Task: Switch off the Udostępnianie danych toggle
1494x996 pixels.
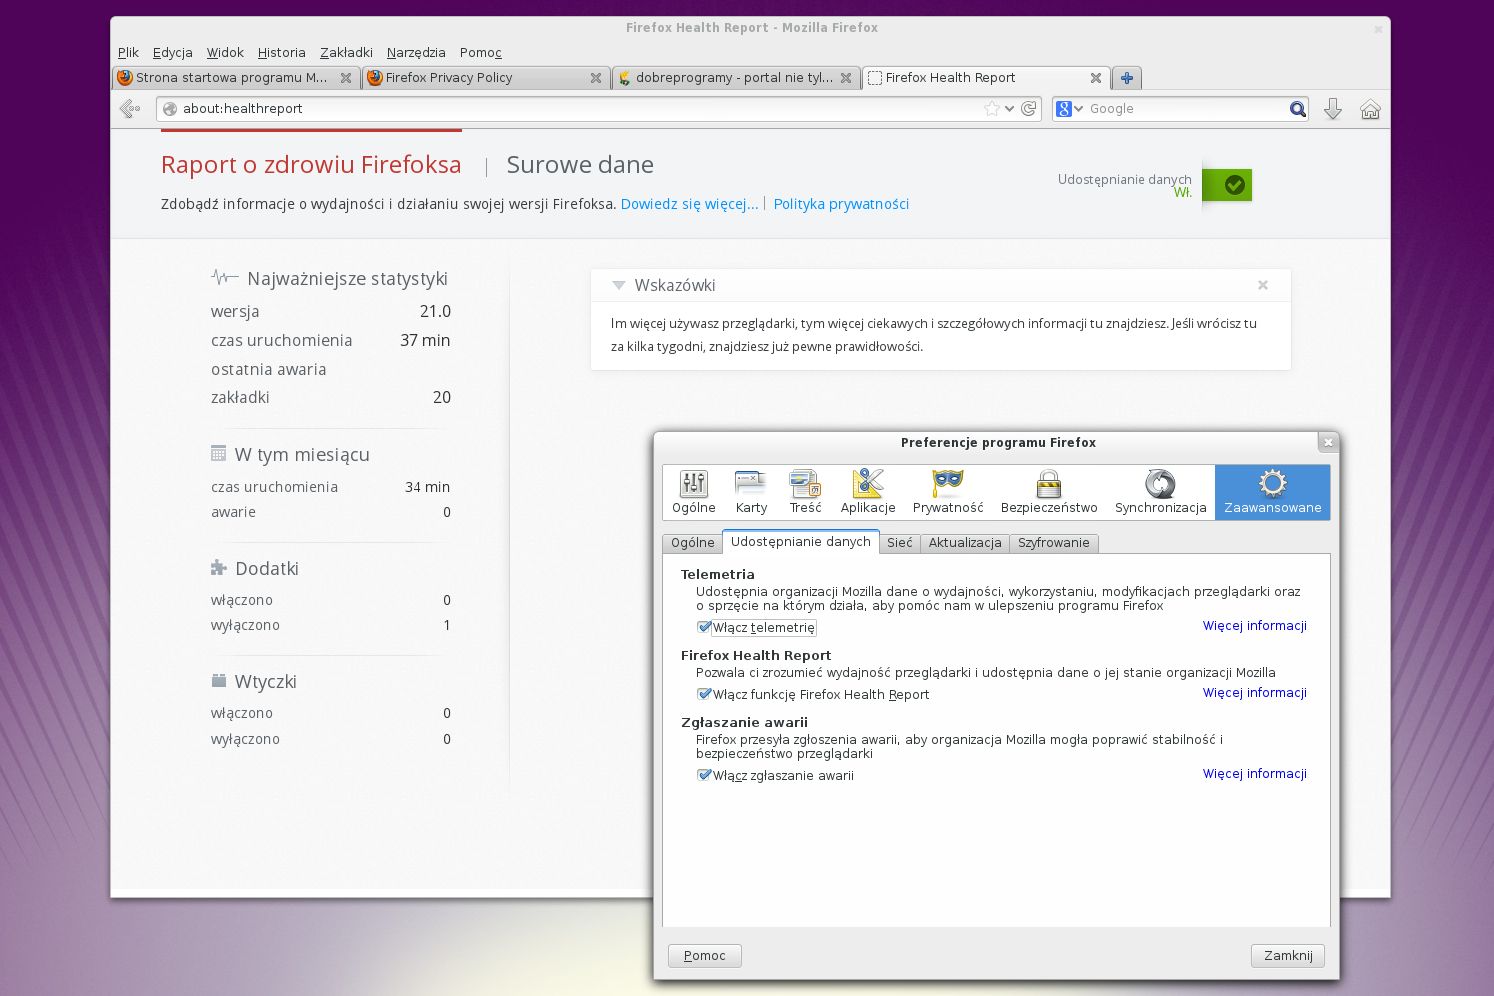Action: (1227, 185)
